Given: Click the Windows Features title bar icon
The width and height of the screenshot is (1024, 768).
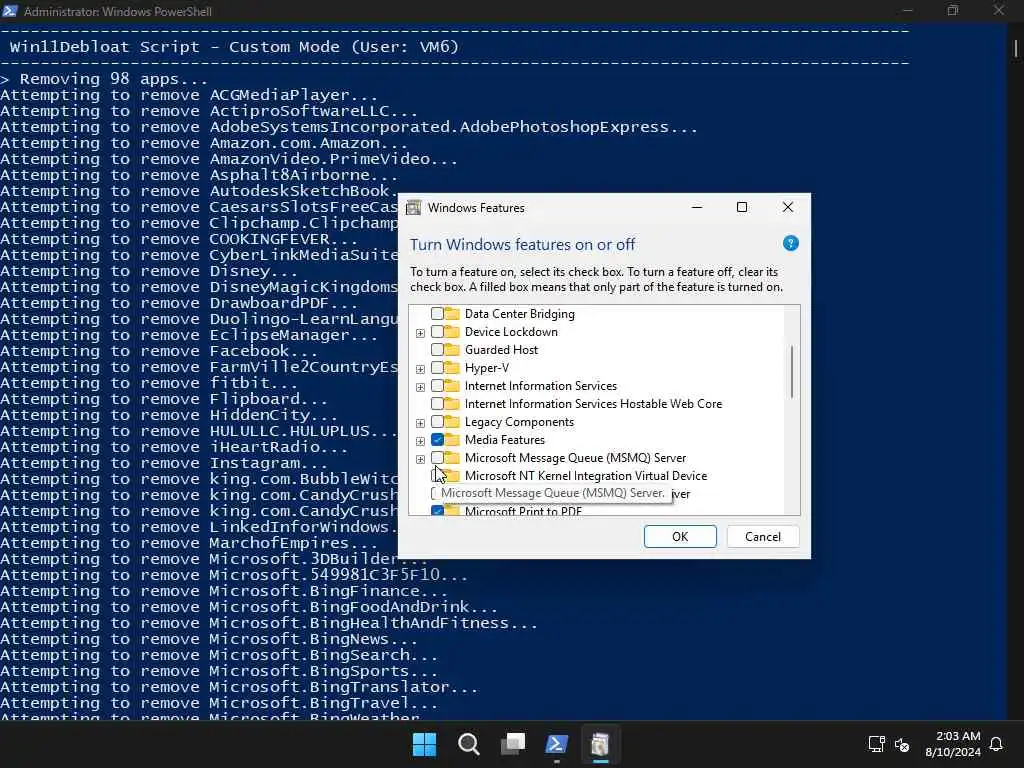Looking at the screenshot, I should point(413,208).
